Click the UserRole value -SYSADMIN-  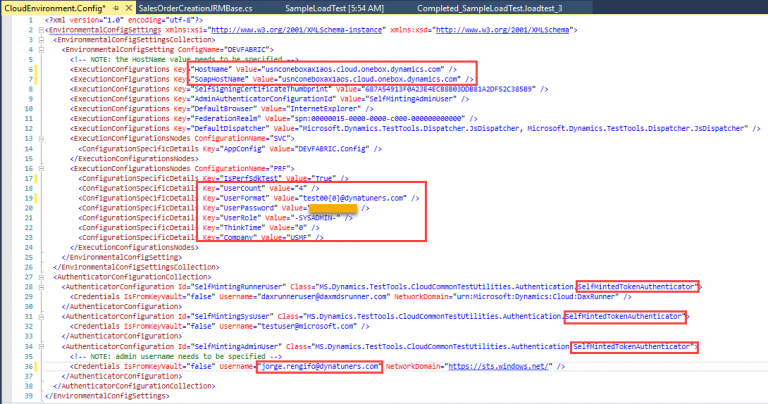pos(316,218)
